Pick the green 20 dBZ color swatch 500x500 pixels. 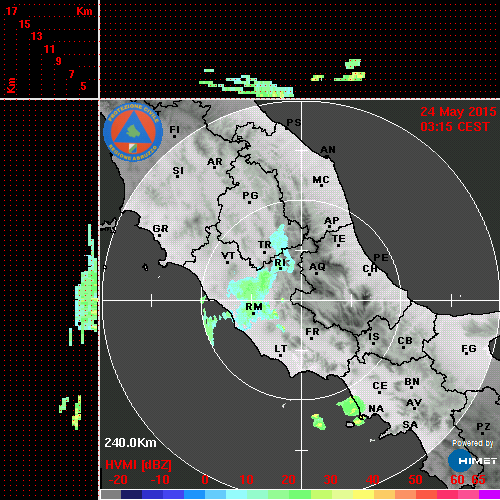(x=279, y=494)
